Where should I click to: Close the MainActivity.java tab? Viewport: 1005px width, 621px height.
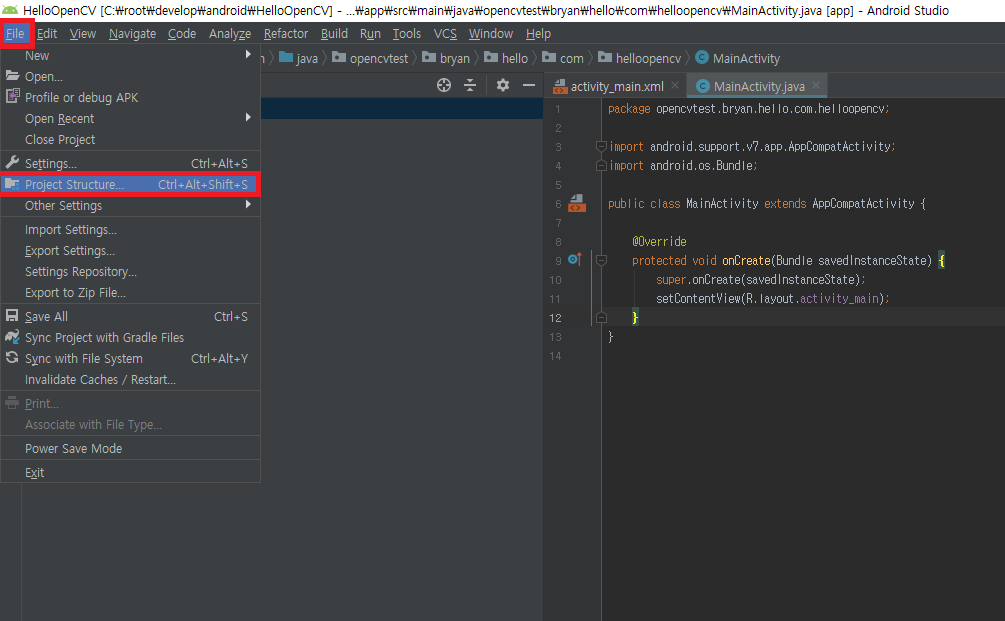pyautogui.click(x=816, y=85)
